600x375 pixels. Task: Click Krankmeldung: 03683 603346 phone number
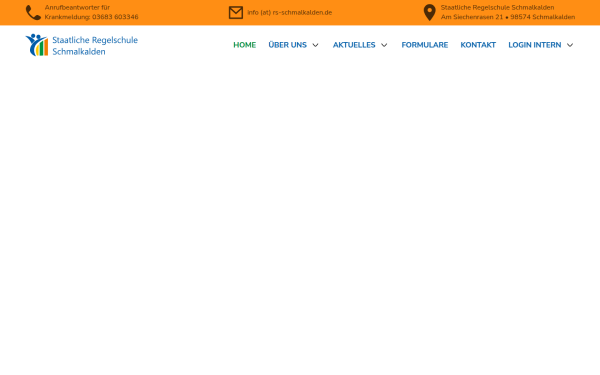pyautogui.click(x=91, y=17)
